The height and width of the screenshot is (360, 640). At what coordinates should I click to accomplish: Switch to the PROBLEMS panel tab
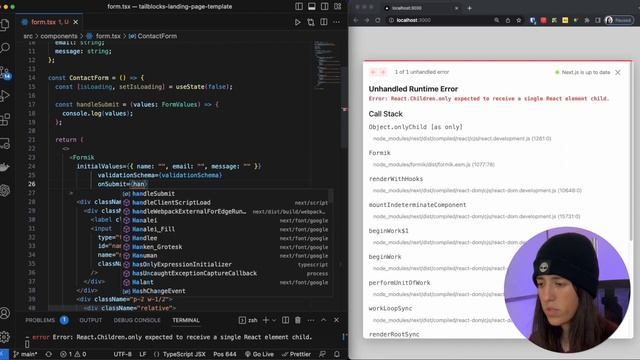coord(40,320)
